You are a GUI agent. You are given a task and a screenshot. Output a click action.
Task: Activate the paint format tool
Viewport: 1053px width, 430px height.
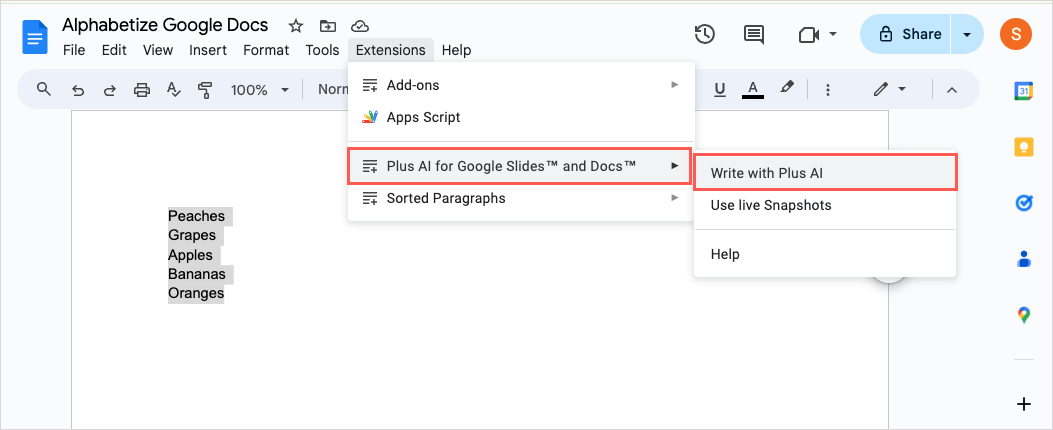click(x=205, y=89)
